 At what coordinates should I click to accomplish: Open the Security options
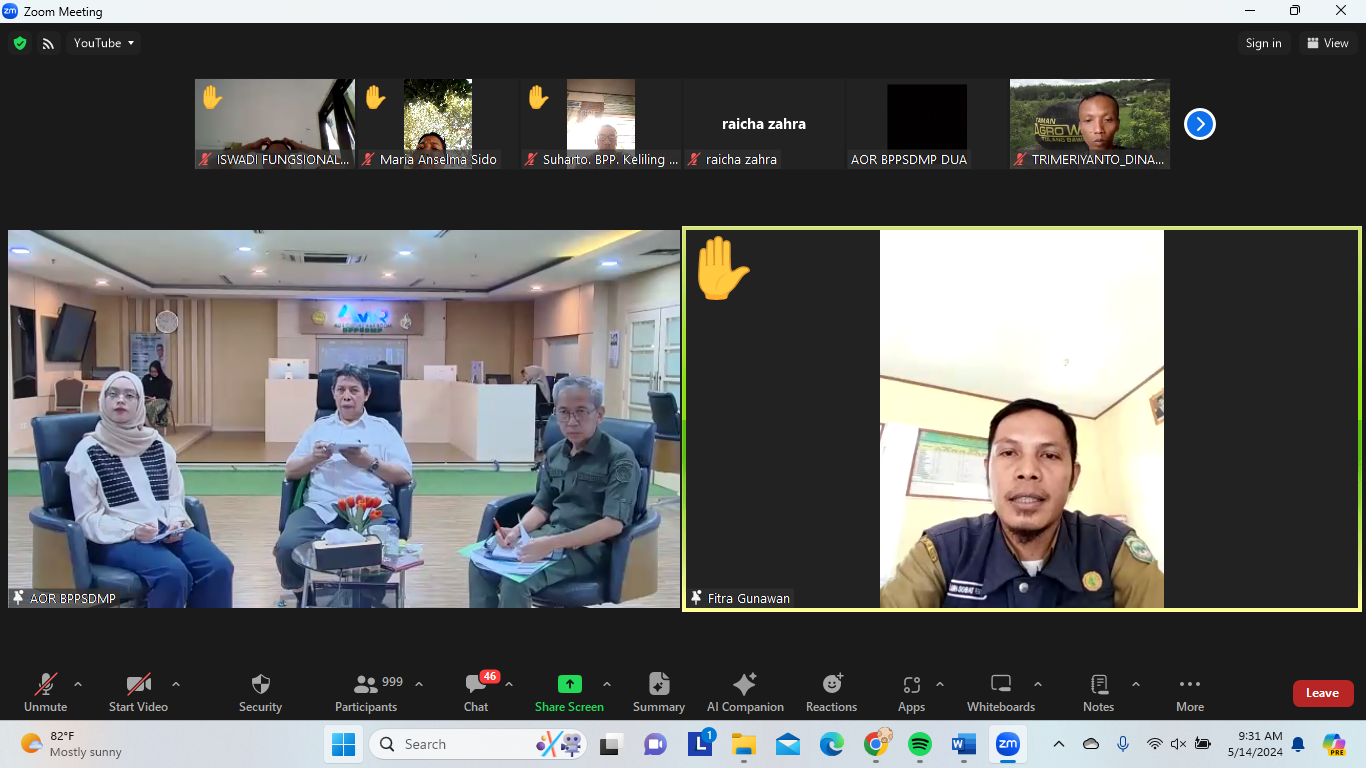[x=259, y=690]
